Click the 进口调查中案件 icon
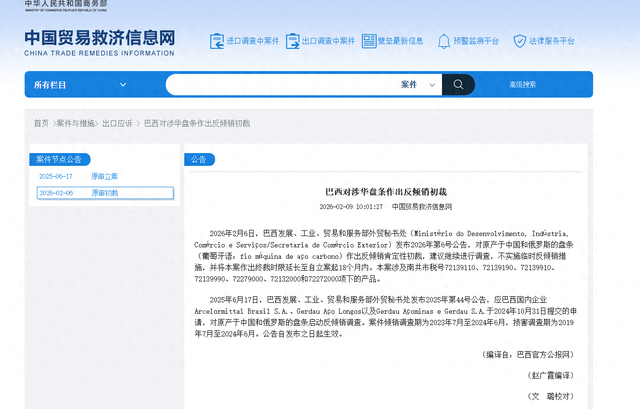The height and width of the screenshot is (409, 640). pos(217,41)
